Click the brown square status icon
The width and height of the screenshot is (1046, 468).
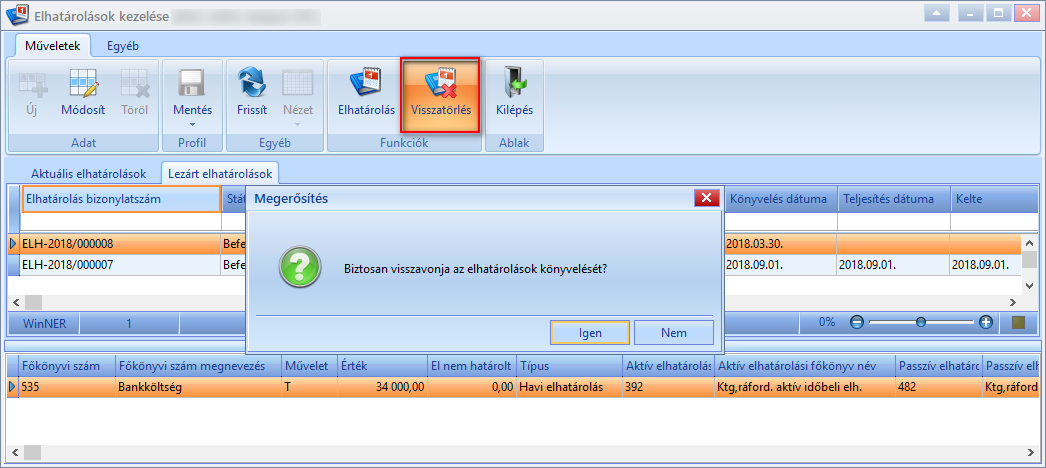pyautogui.click(x=1018, y=323)
